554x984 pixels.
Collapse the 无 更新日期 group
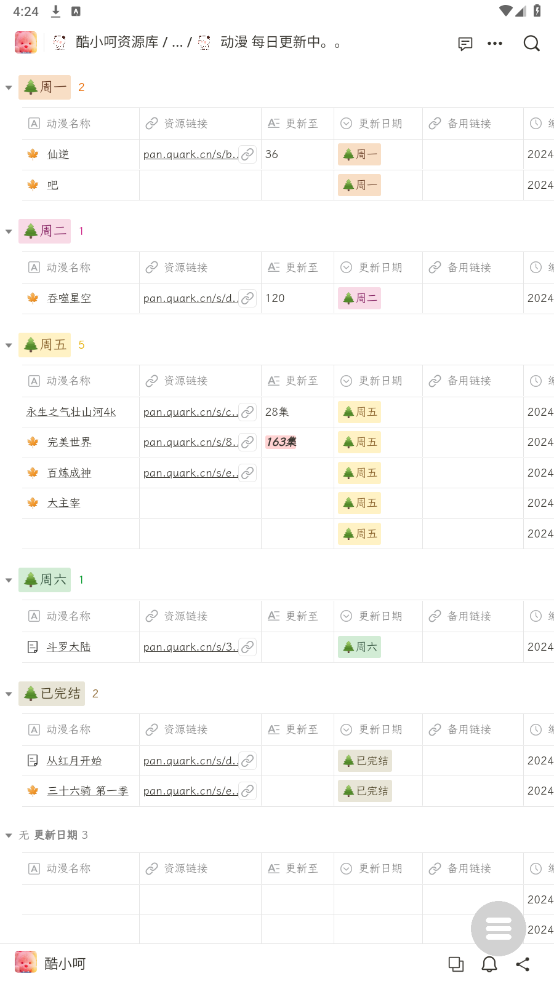click(x=9, y=835)
